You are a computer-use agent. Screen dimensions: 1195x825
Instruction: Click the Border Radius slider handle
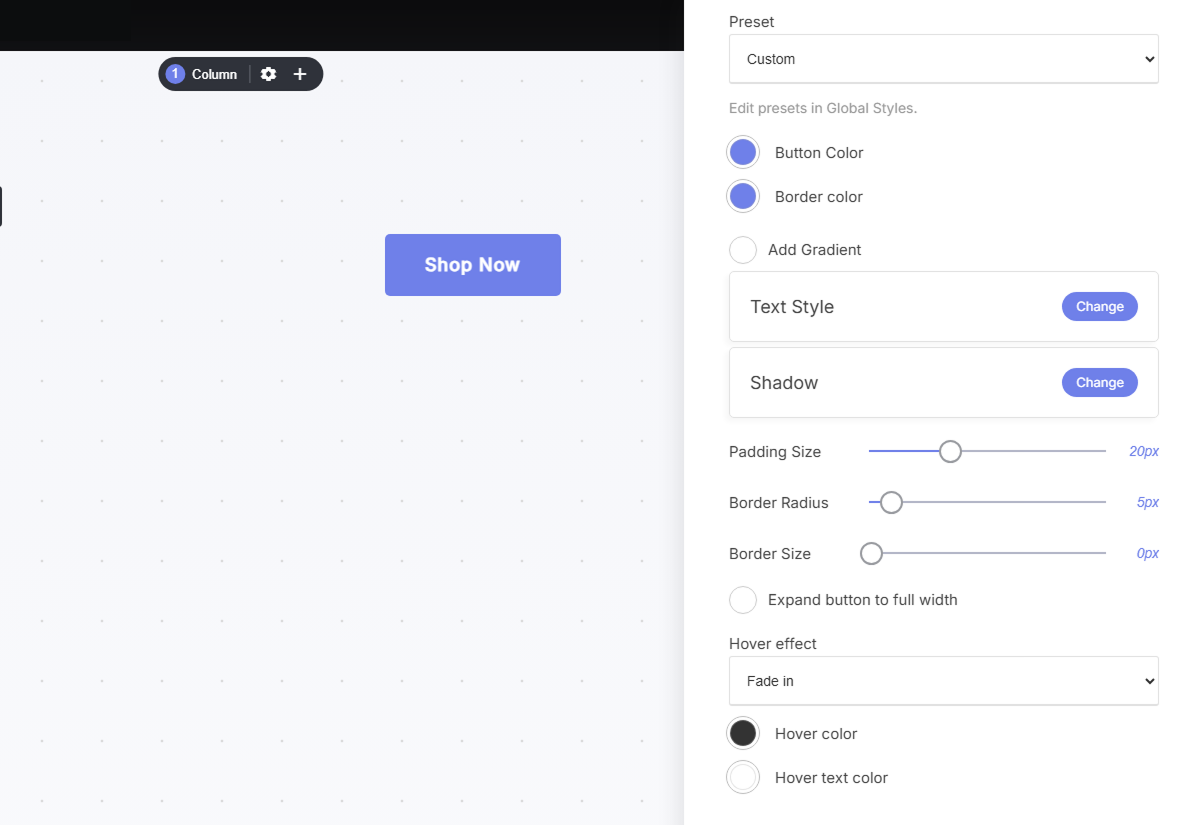coord(891,503)
